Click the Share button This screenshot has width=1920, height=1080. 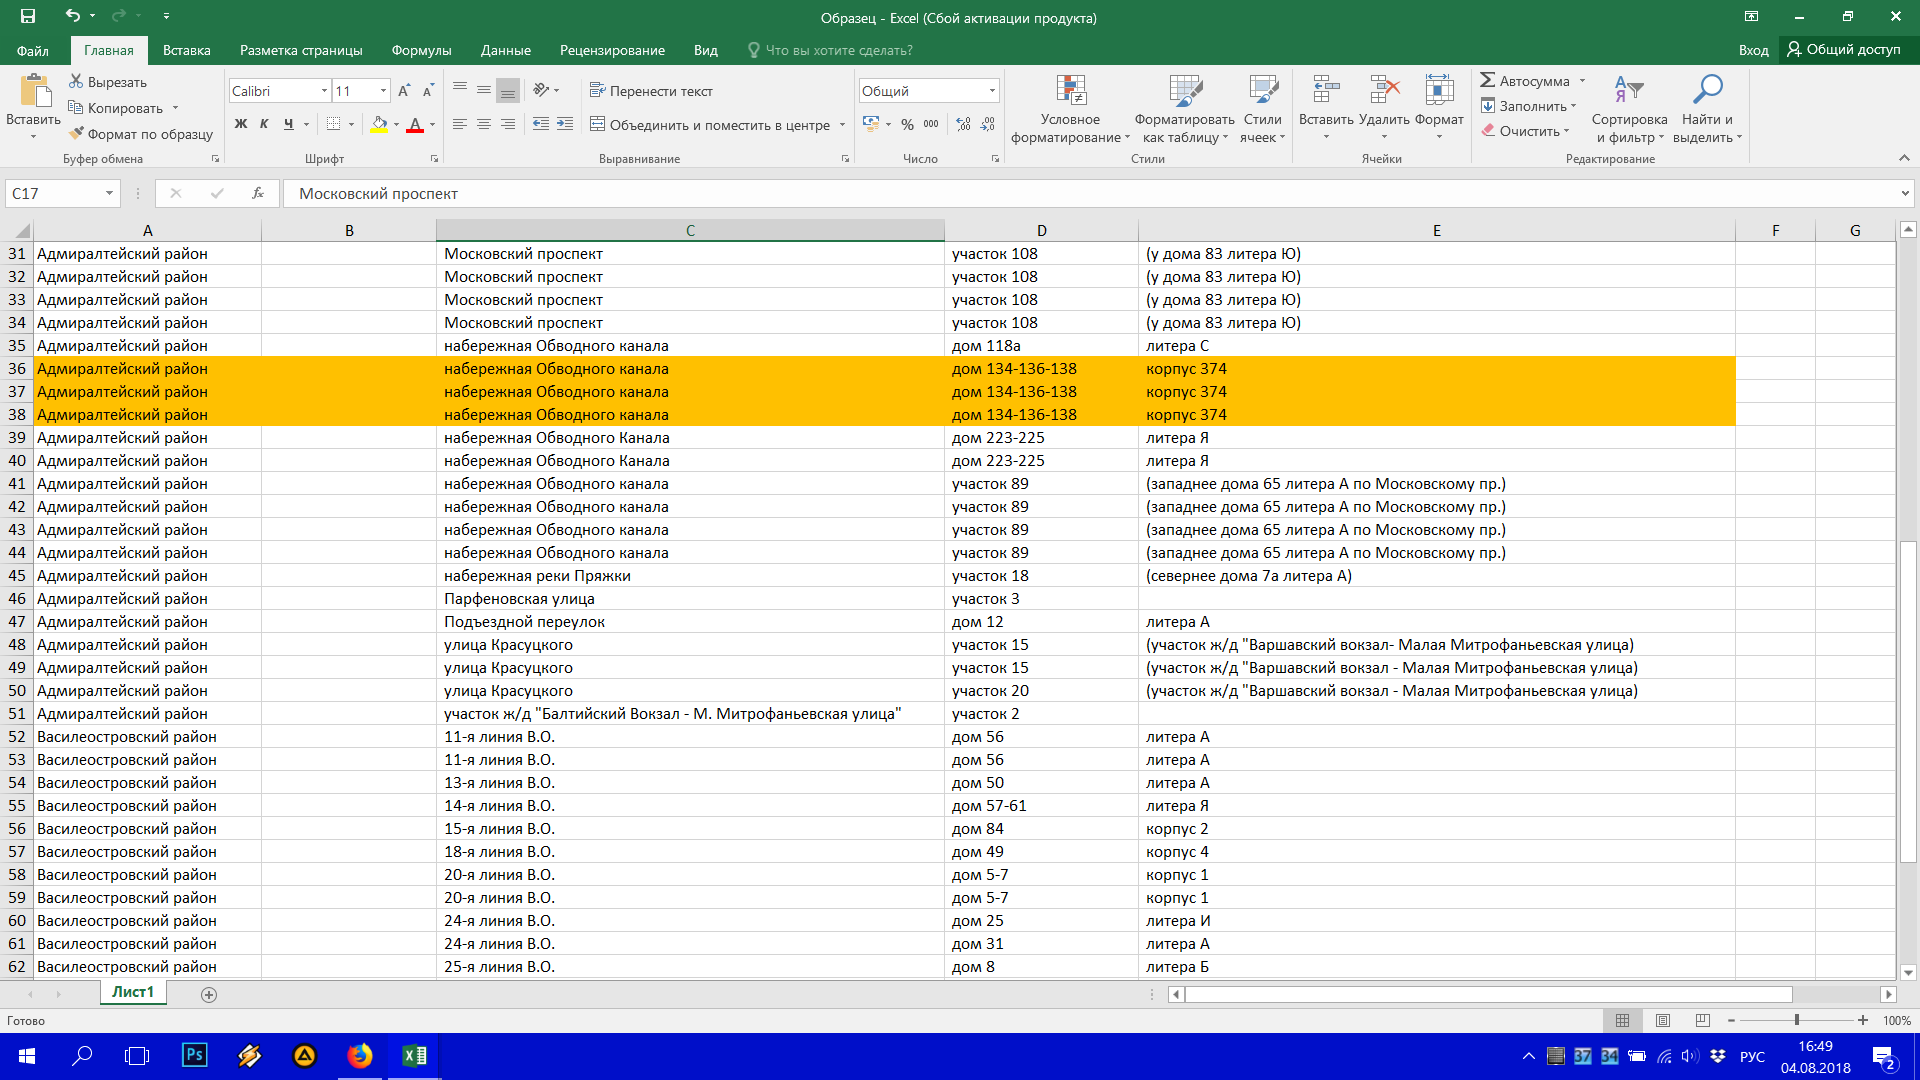point(1844,50)
